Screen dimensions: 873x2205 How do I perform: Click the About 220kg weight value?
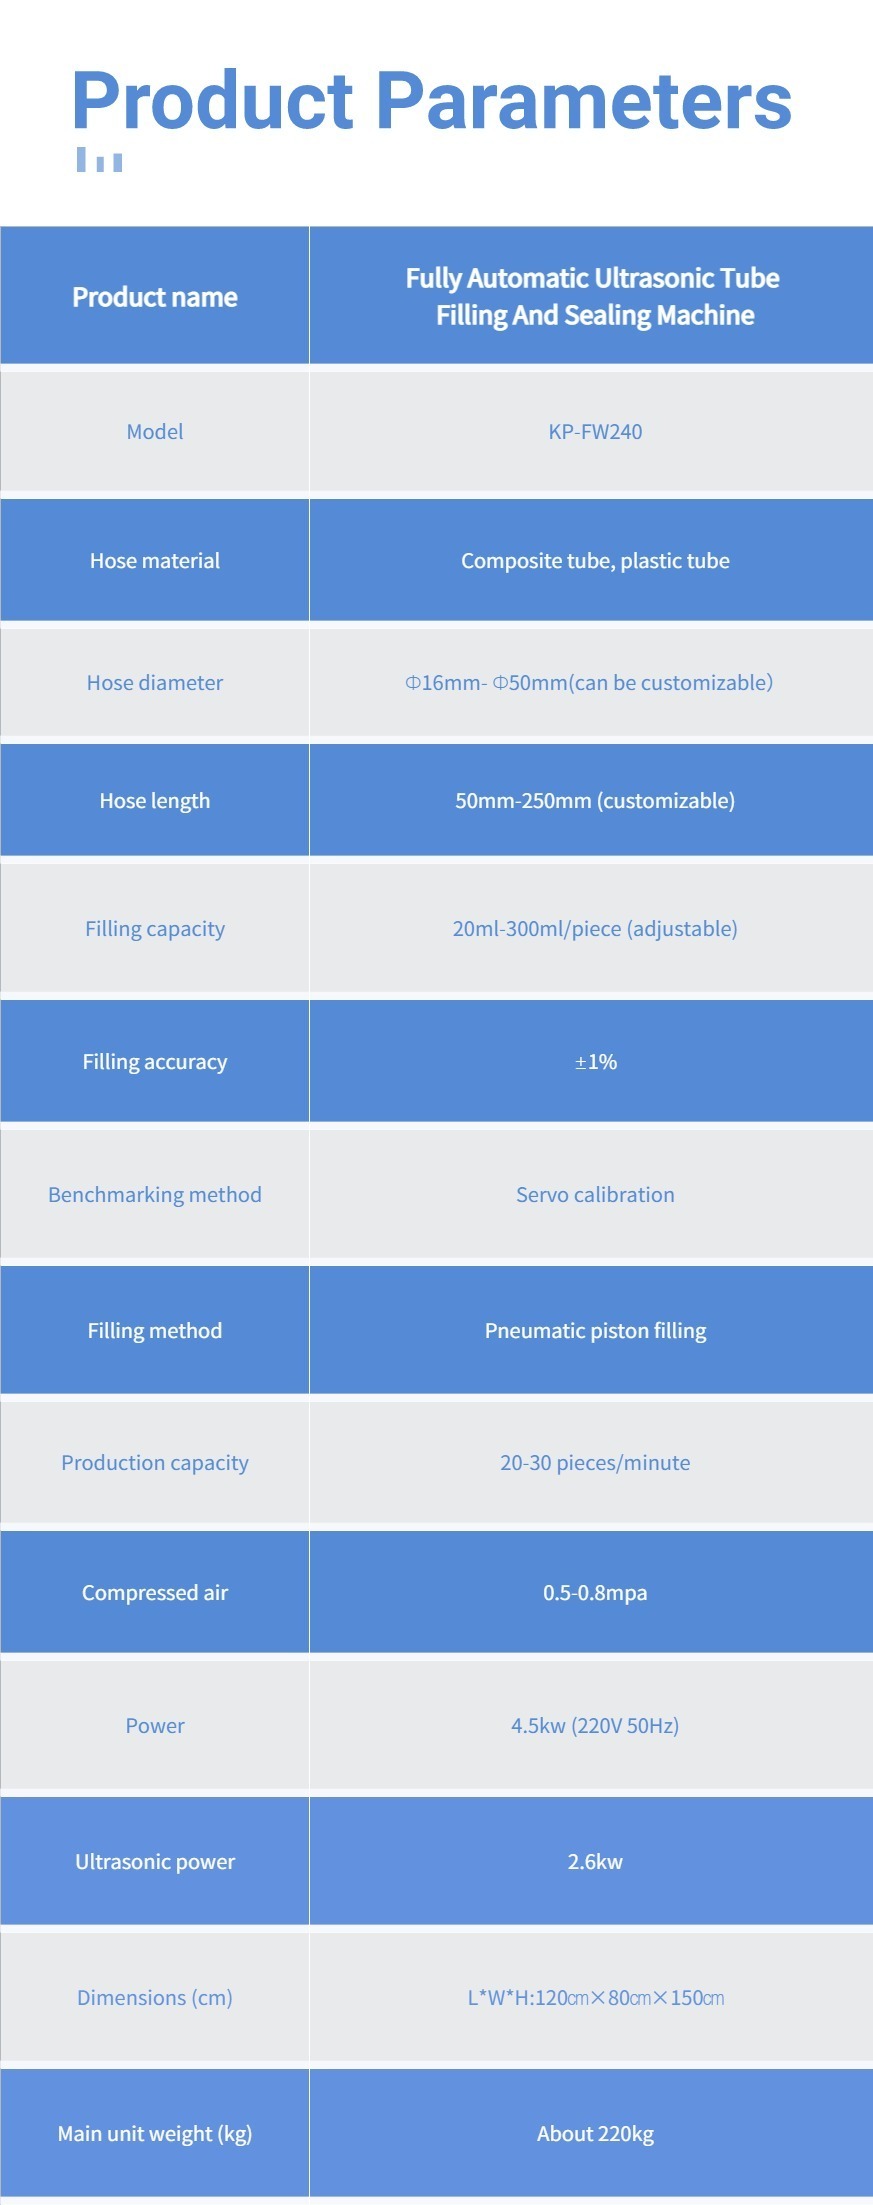pos(595,2134)
